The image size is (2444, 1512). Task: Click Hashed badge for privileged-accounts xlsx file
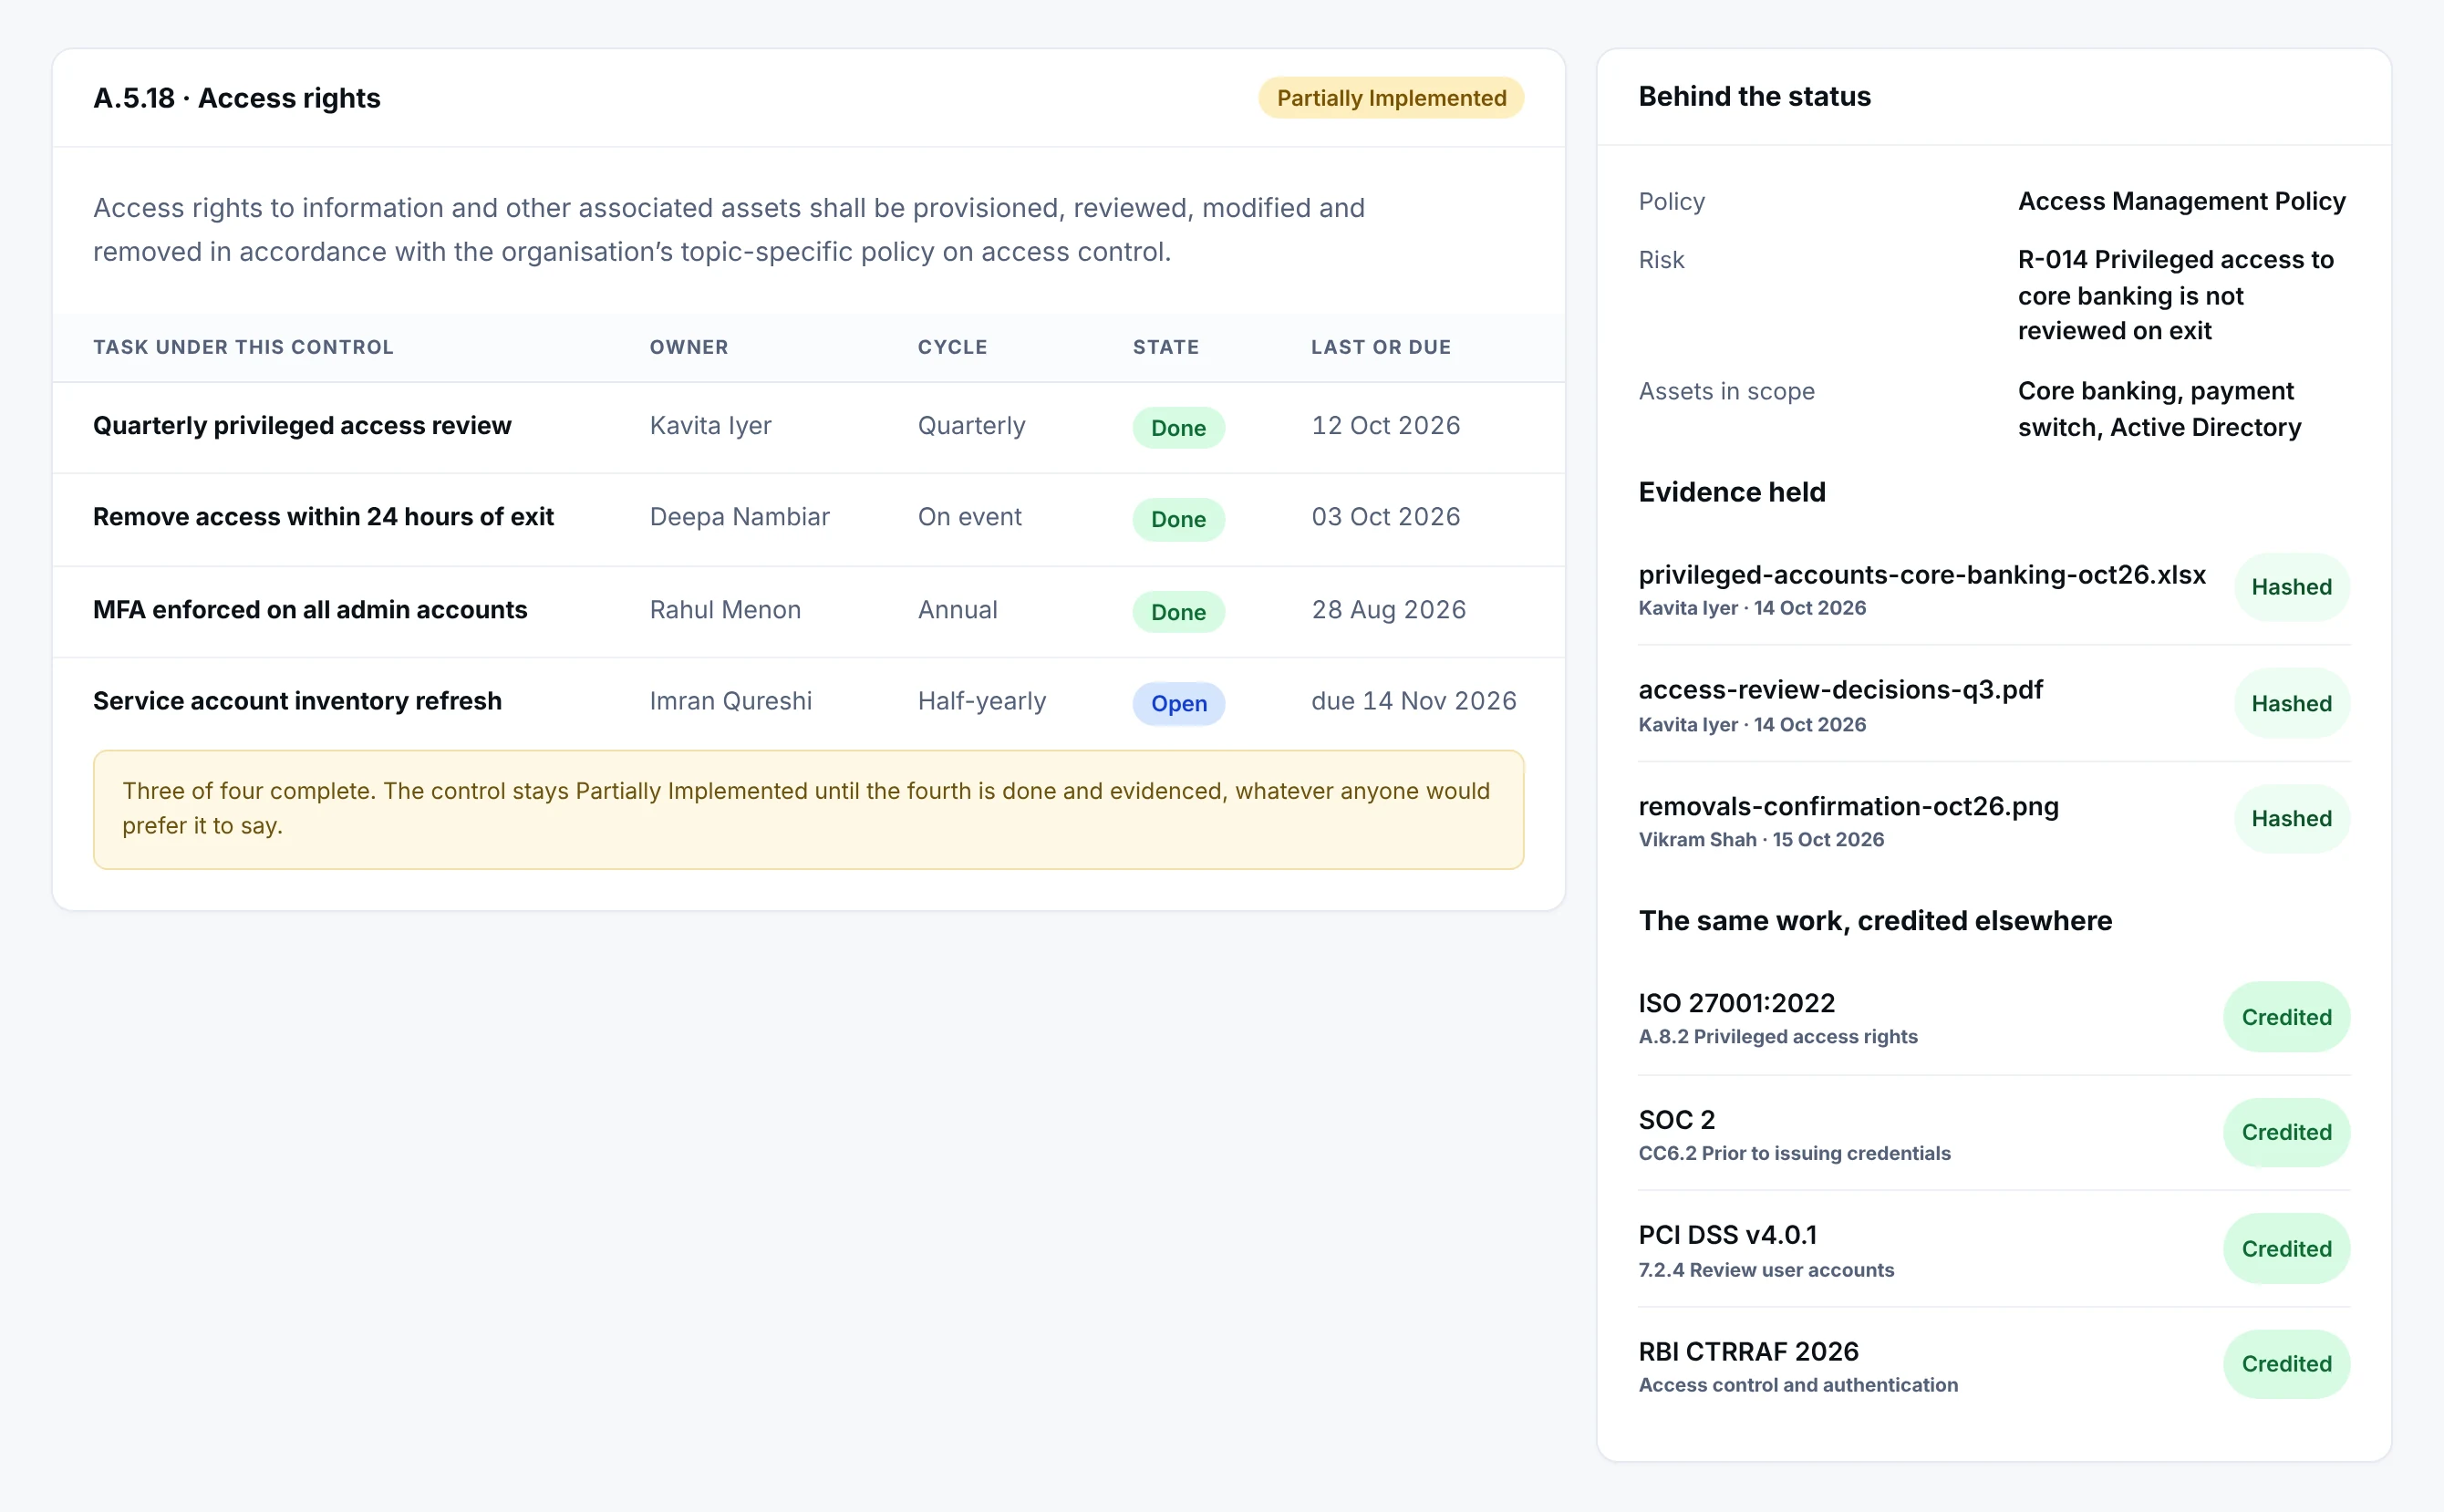[2291, 587]
